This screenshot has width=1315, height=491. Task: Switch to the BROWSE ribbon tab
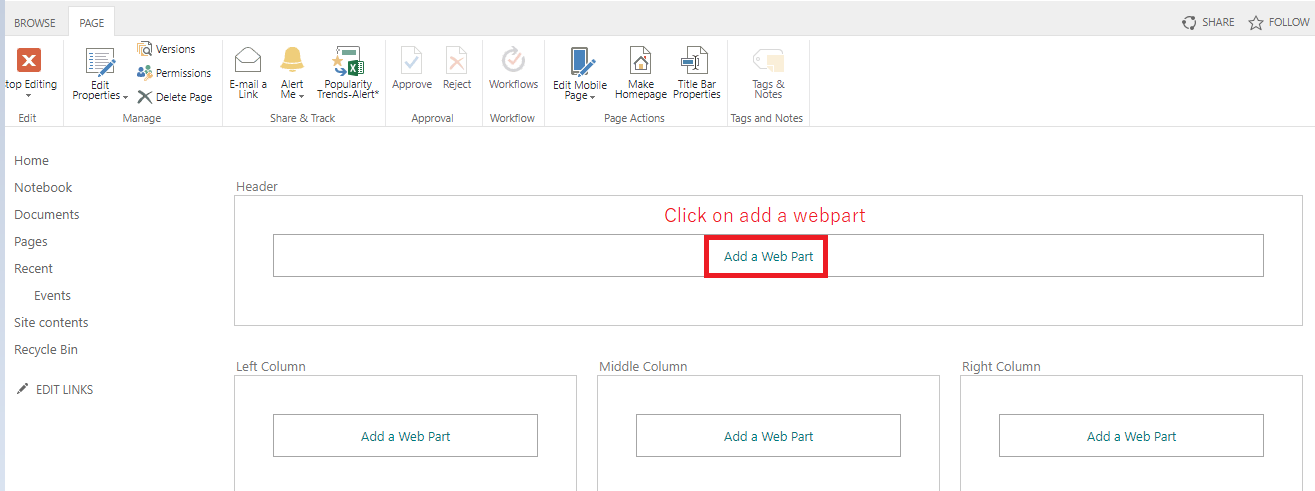pyautogui.click(x=35, y=23)
